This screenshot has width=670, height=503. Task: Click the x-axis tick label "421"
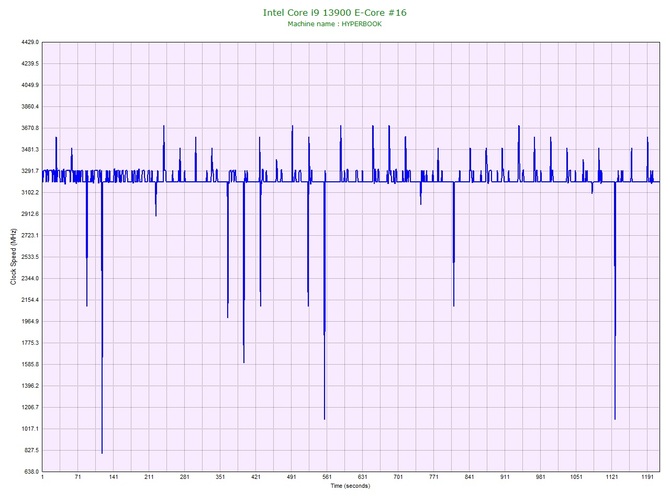click(x=256, y=477)
